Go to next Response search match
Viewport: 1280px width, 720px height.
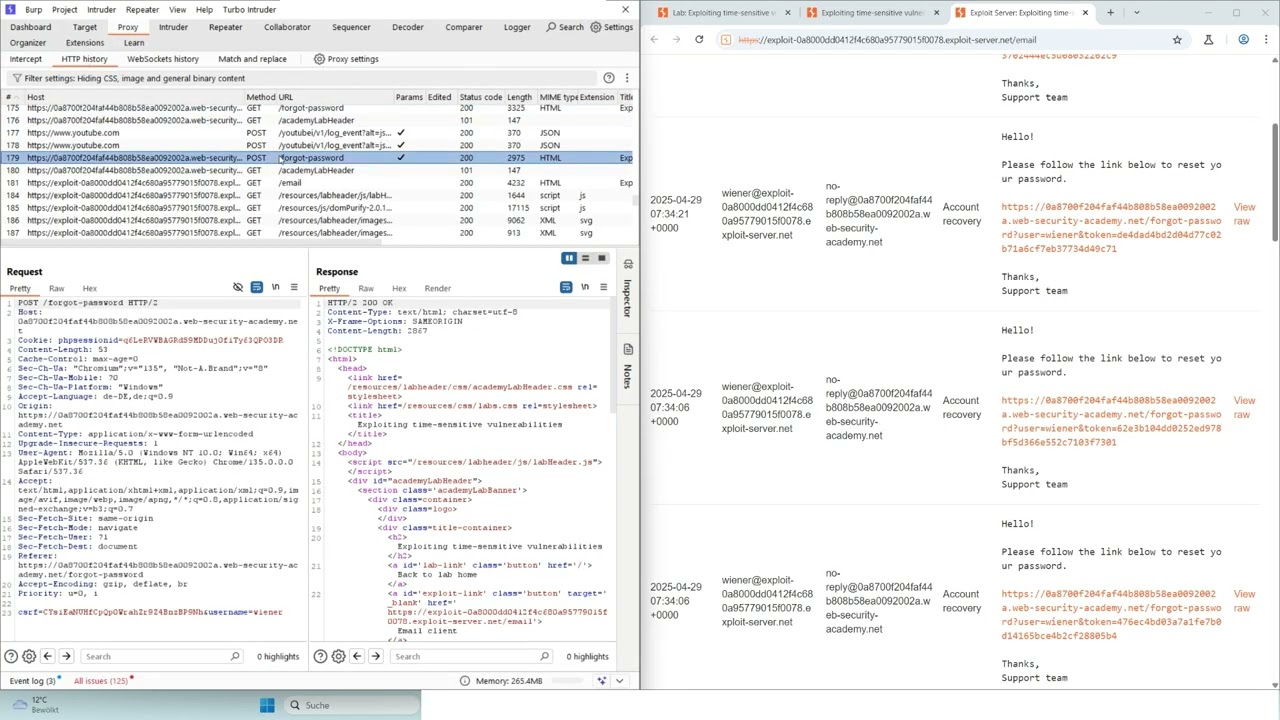376,657
